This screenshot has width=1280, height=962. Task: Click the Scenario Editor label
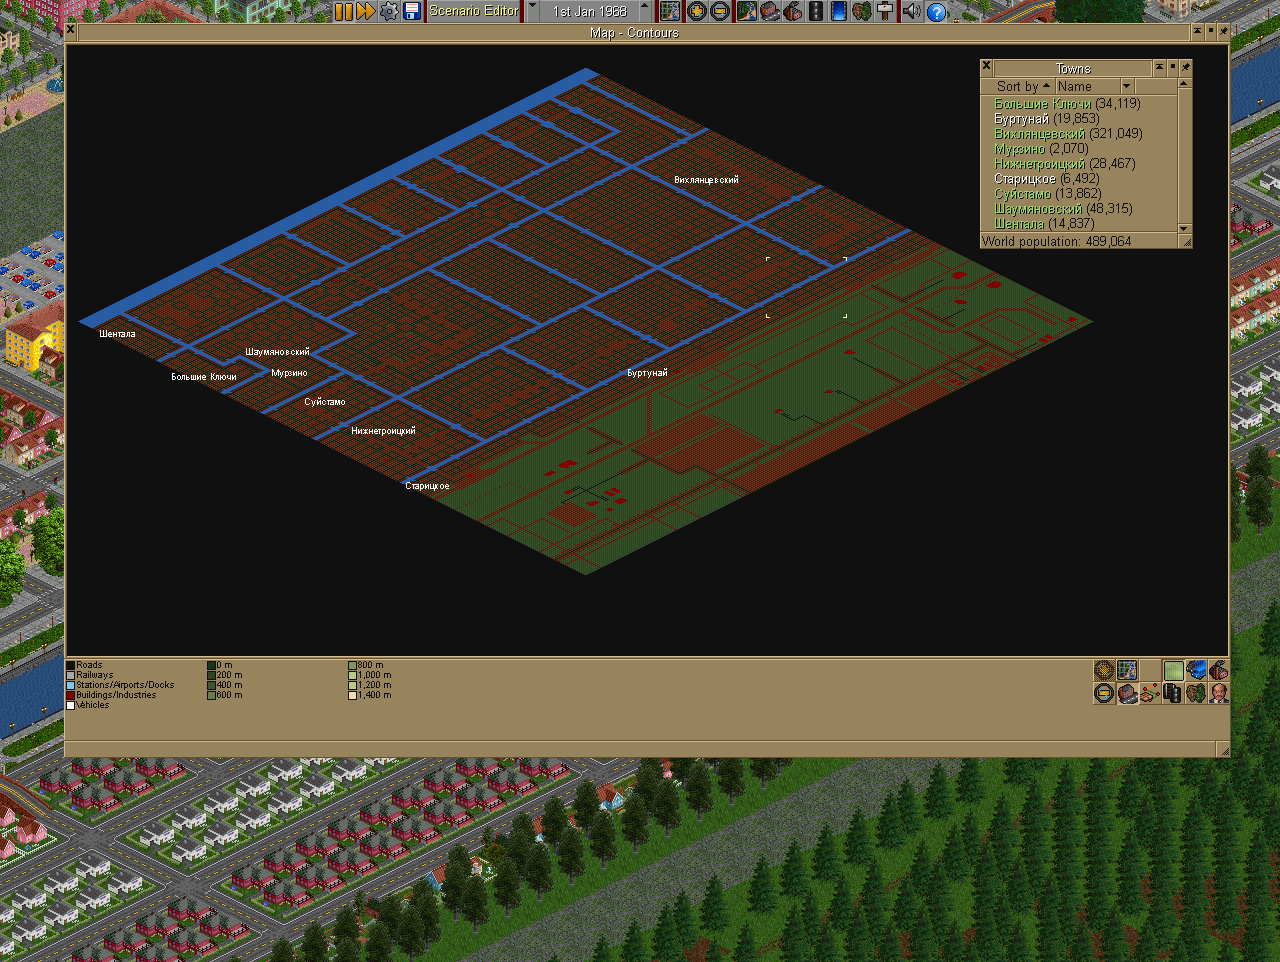pyautogui.click(x=474, y=11)
